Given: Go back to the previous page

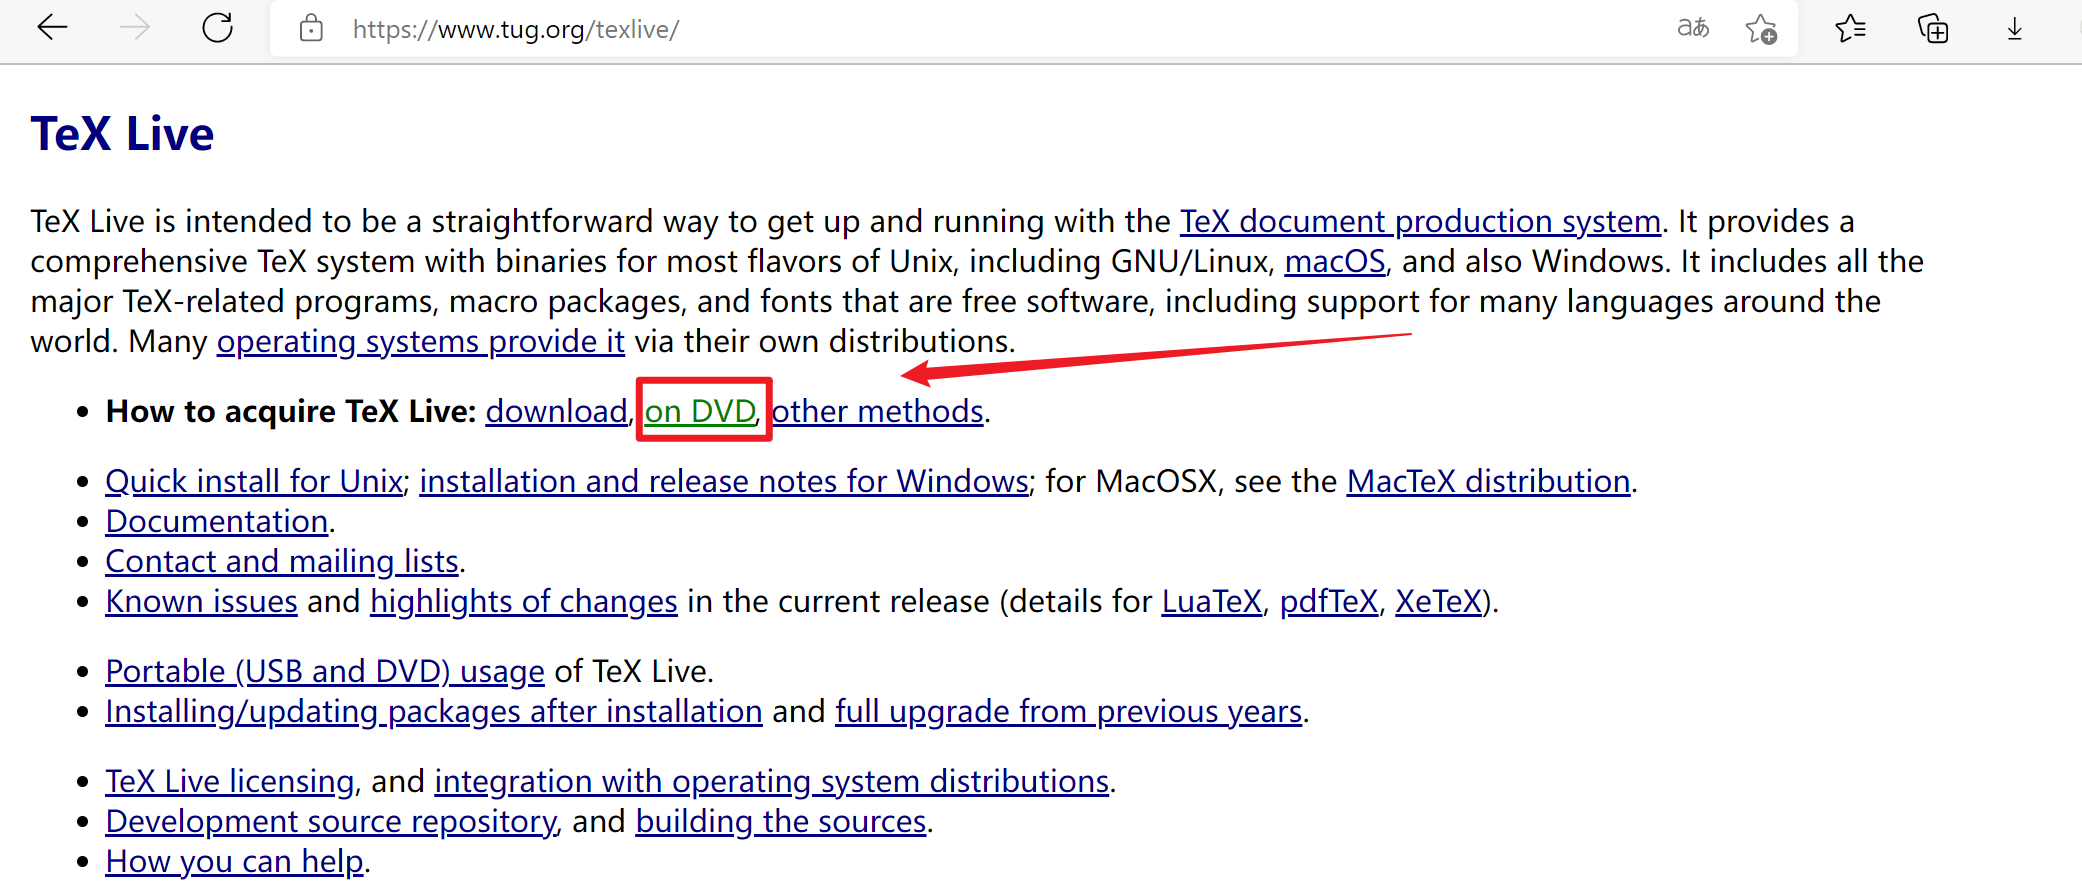Looking at the screenshot, I should point(52,28).
